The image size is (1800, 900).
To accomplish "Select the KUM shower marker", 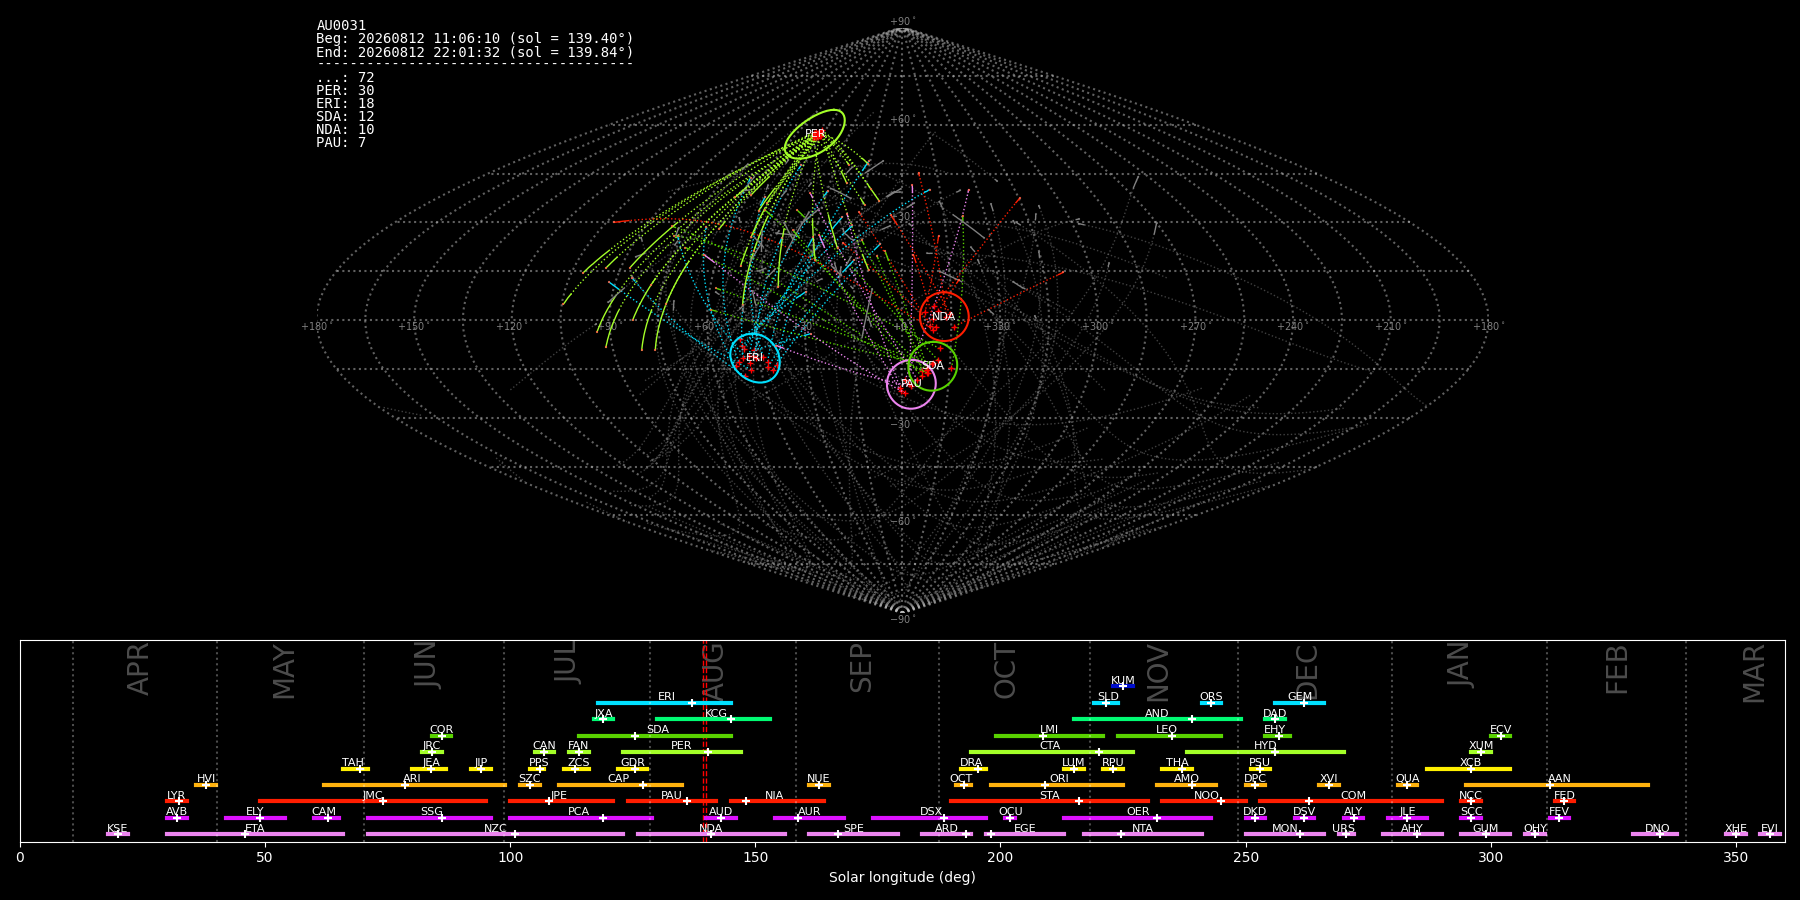I will 1123,686.
